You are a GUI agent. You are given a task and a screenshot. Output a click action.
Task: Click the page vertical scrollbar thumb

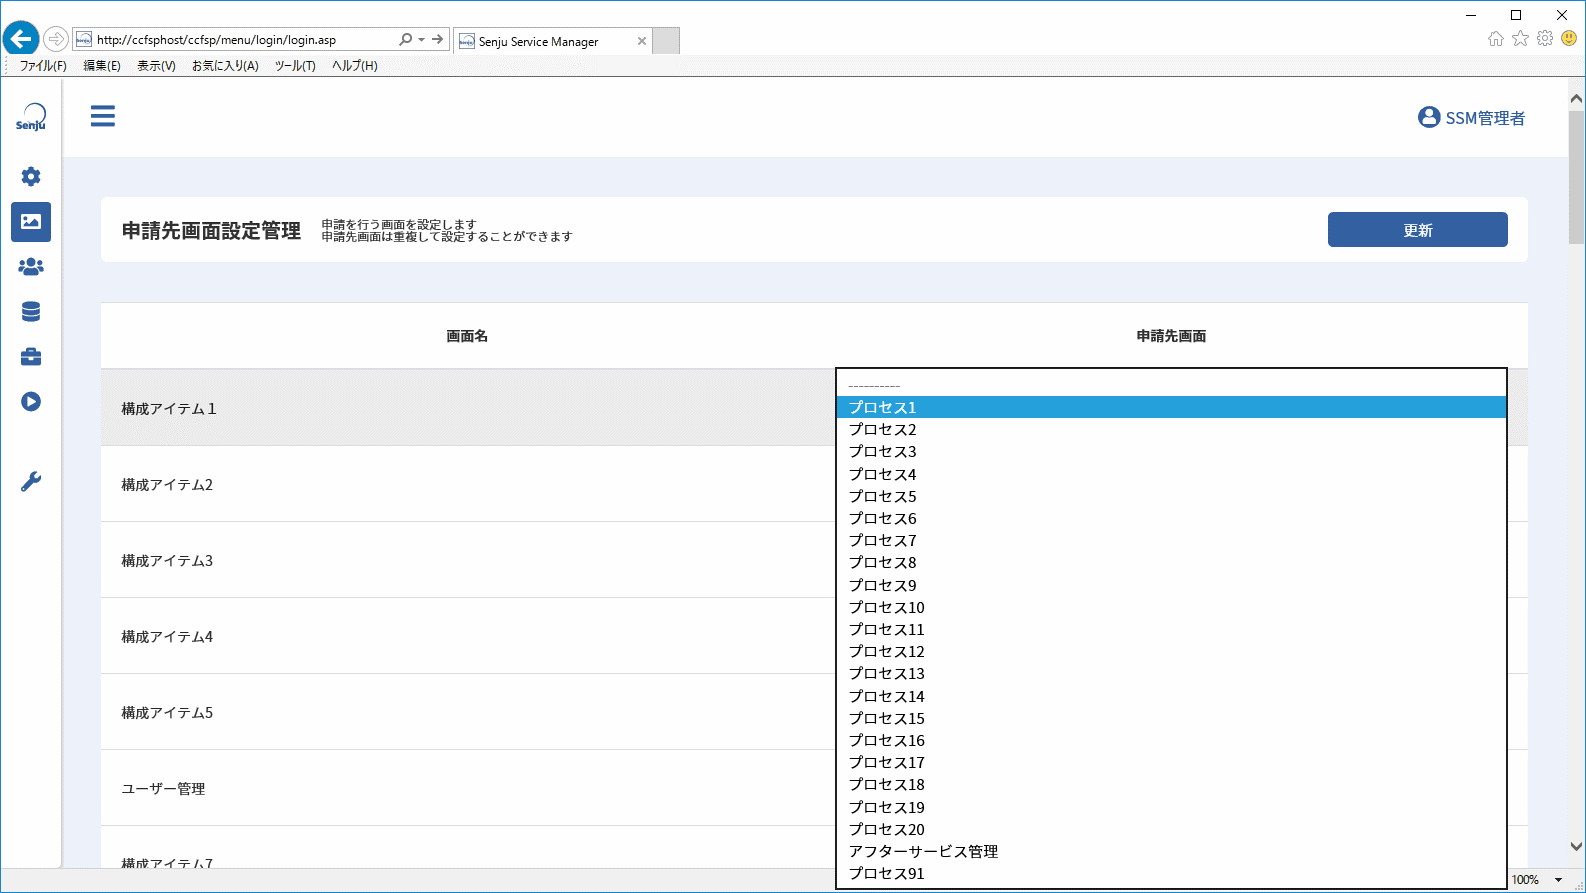(x=1577, y=177)
